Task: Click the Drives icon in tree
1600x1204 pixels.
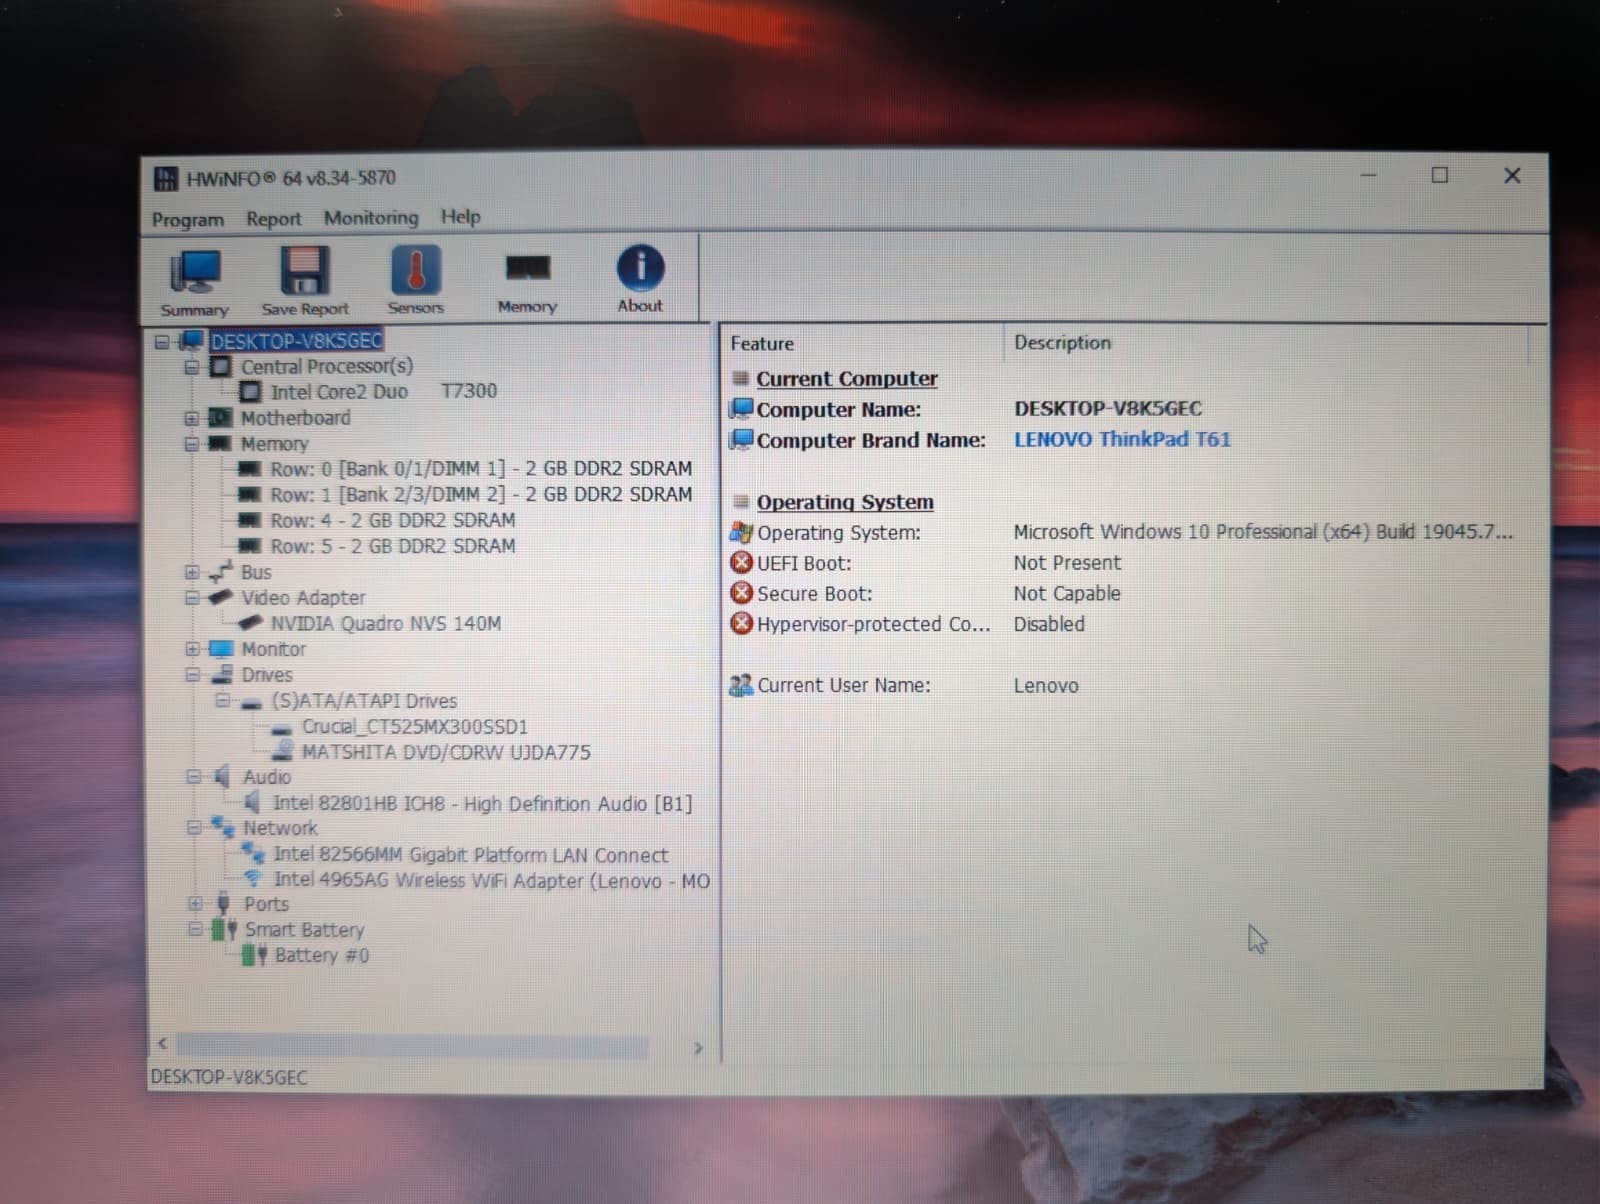Action: (x=221, y=675)
